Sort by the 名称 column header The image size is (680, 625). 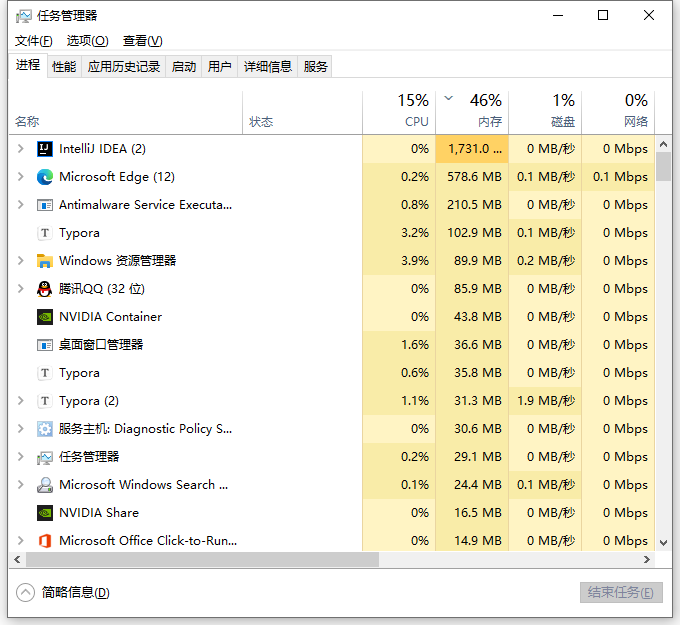125,111
